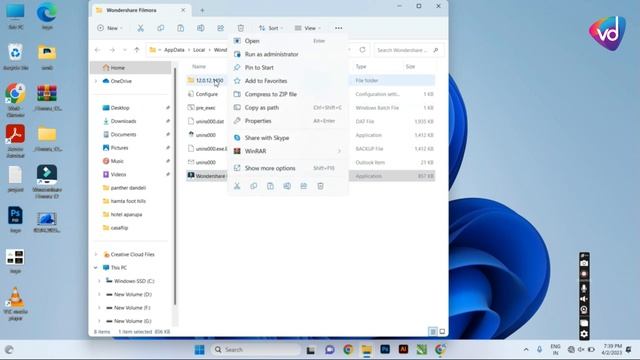Expand the WinRAR submenu arrow
This screenshot has width=640, height=360.
coord(339,151)
